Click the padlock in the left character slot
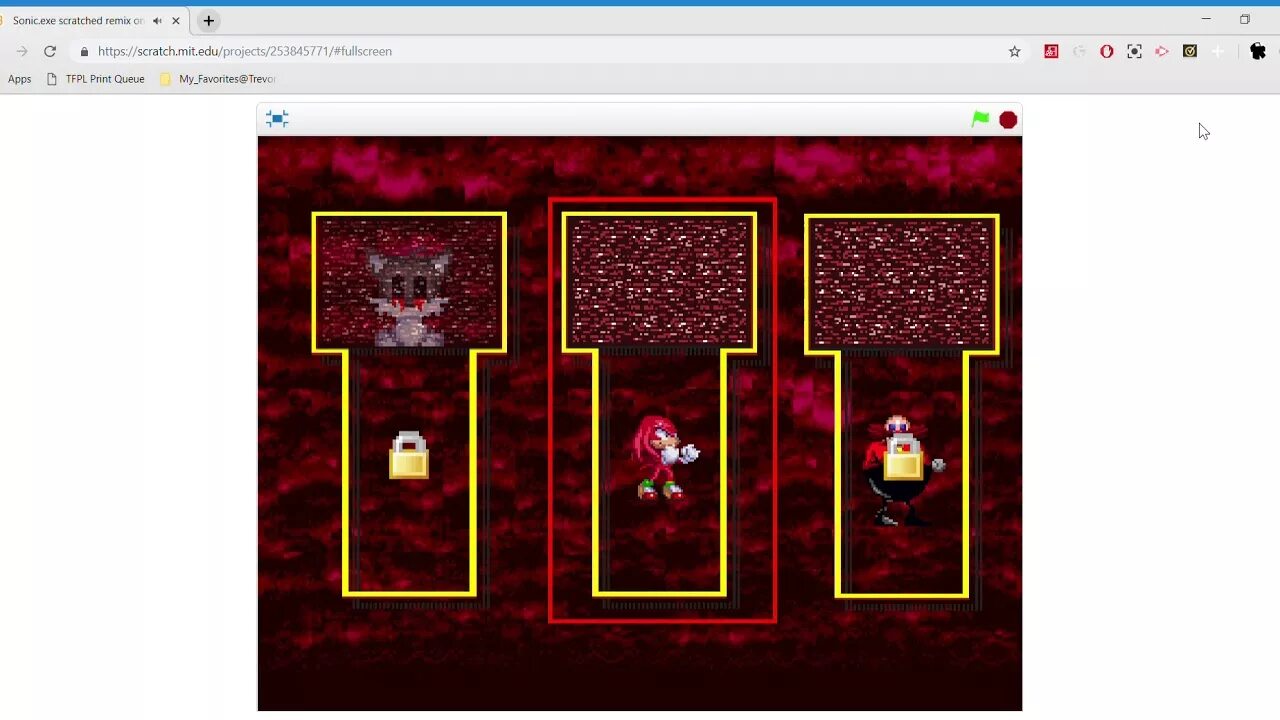This screenshot has width=1280, height=720. 409,455
